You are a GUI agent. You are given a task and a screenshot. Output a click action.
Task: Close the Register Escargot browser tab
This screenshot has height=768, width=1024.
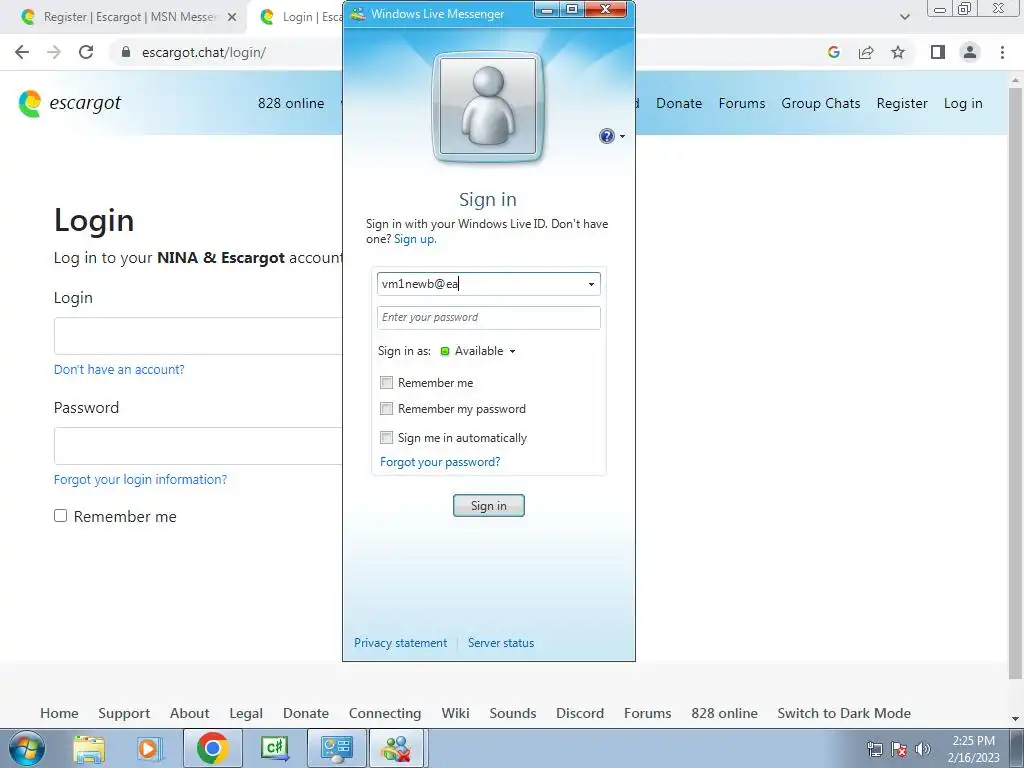(232, 18)
